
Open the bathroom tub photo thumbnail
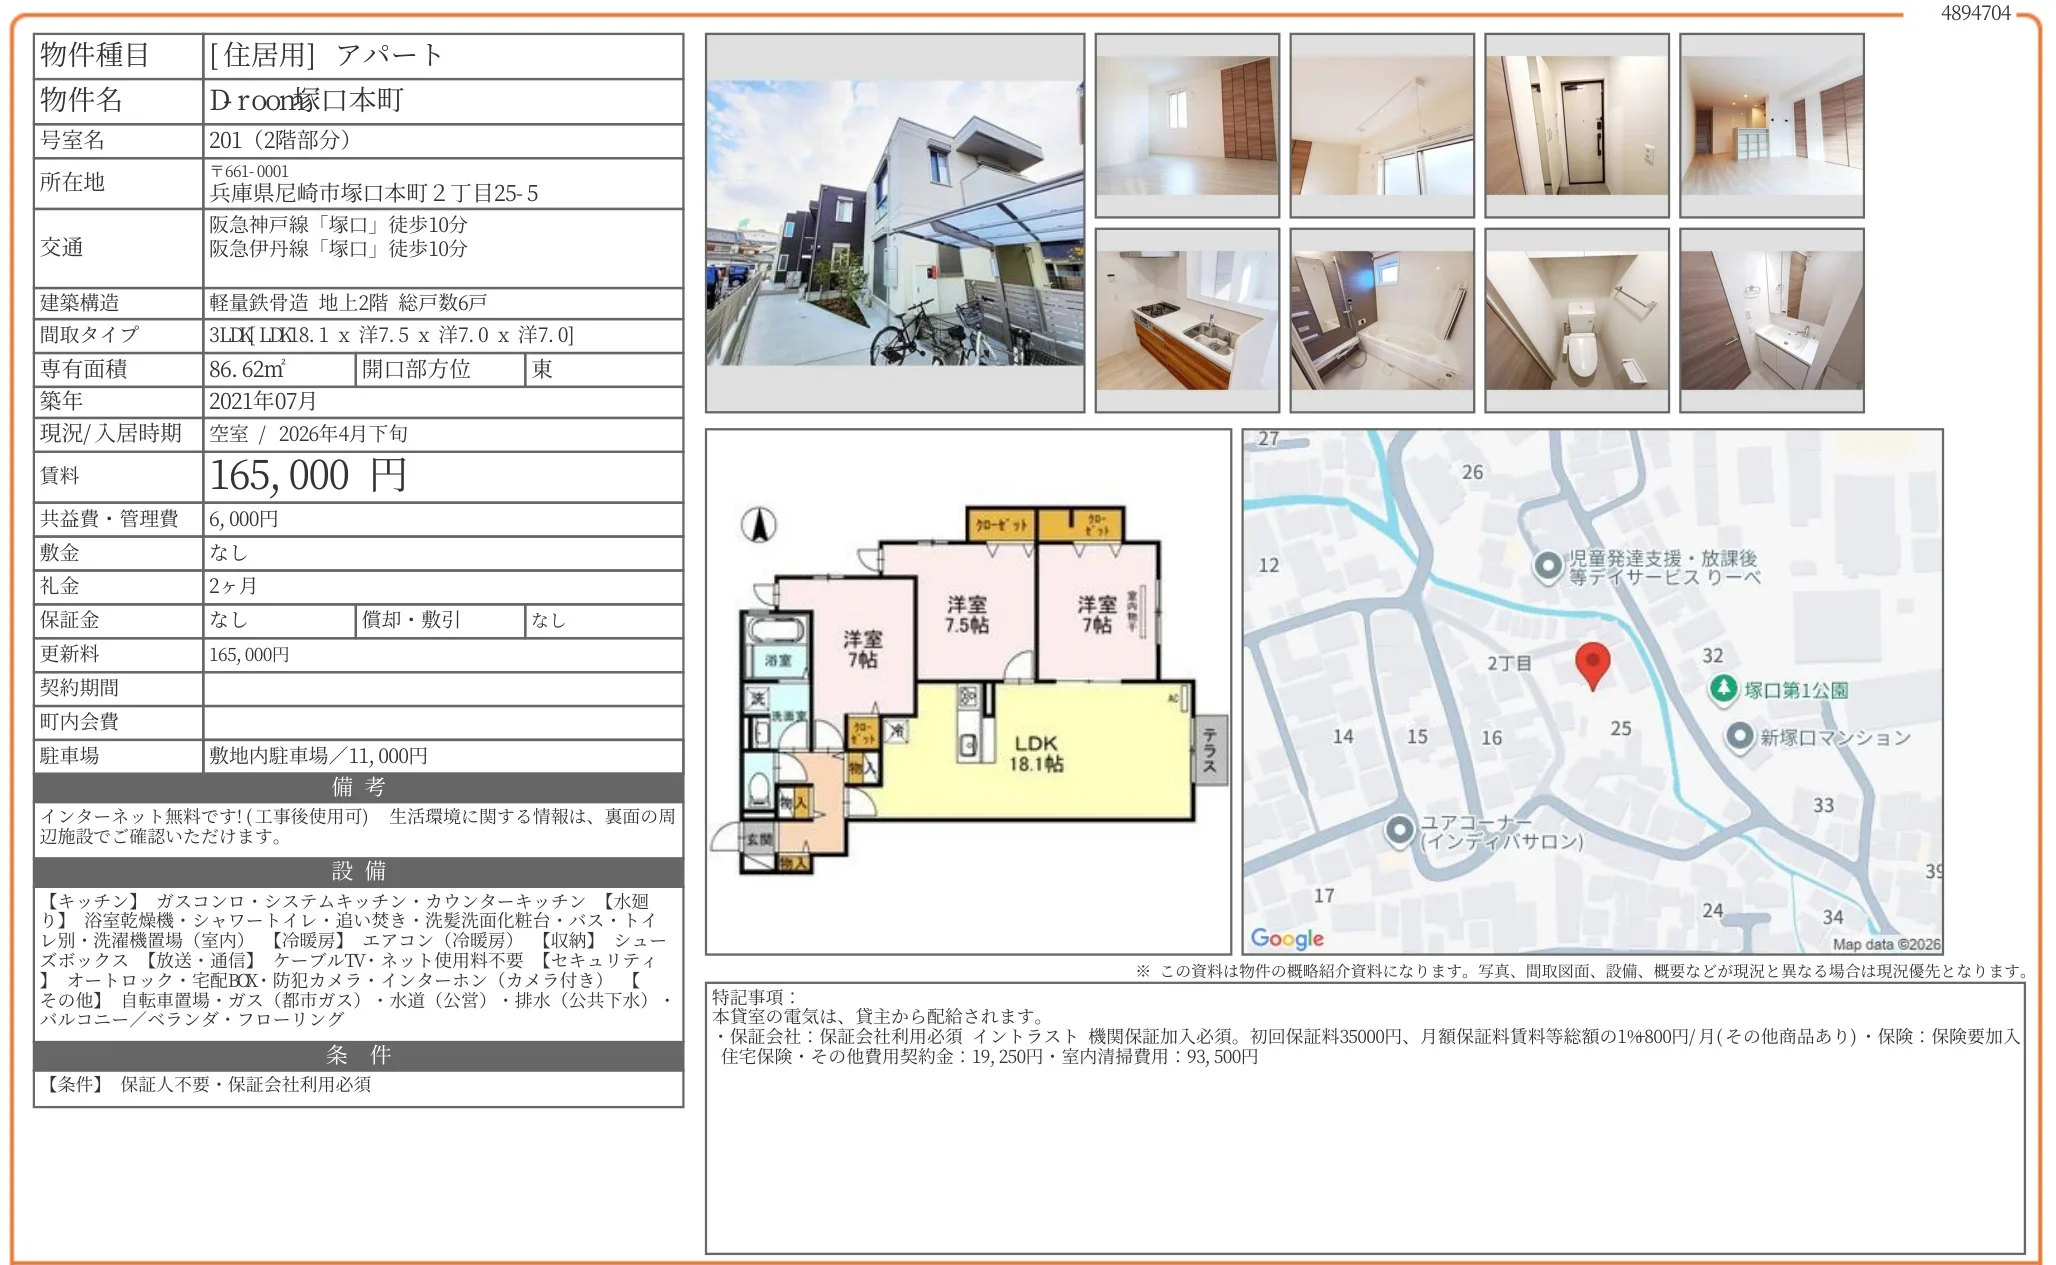1382,320
